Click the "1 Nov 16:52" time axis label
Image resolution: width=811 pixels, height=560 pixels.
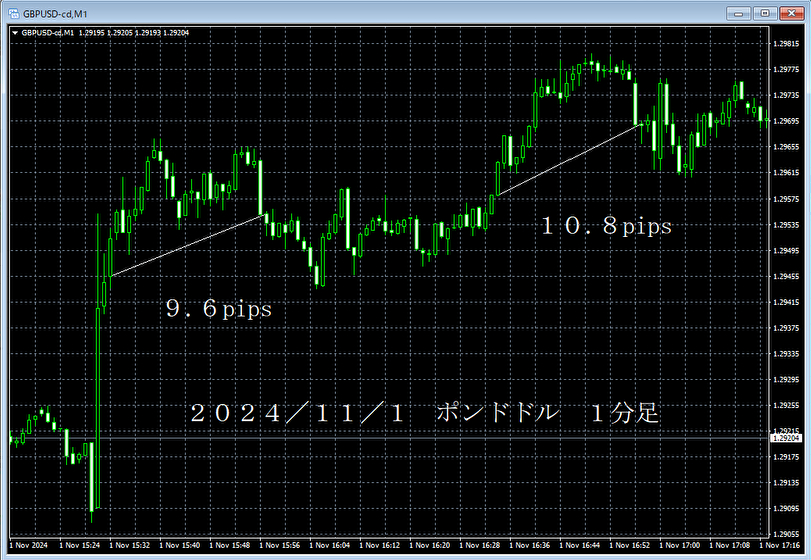(634, 546)
